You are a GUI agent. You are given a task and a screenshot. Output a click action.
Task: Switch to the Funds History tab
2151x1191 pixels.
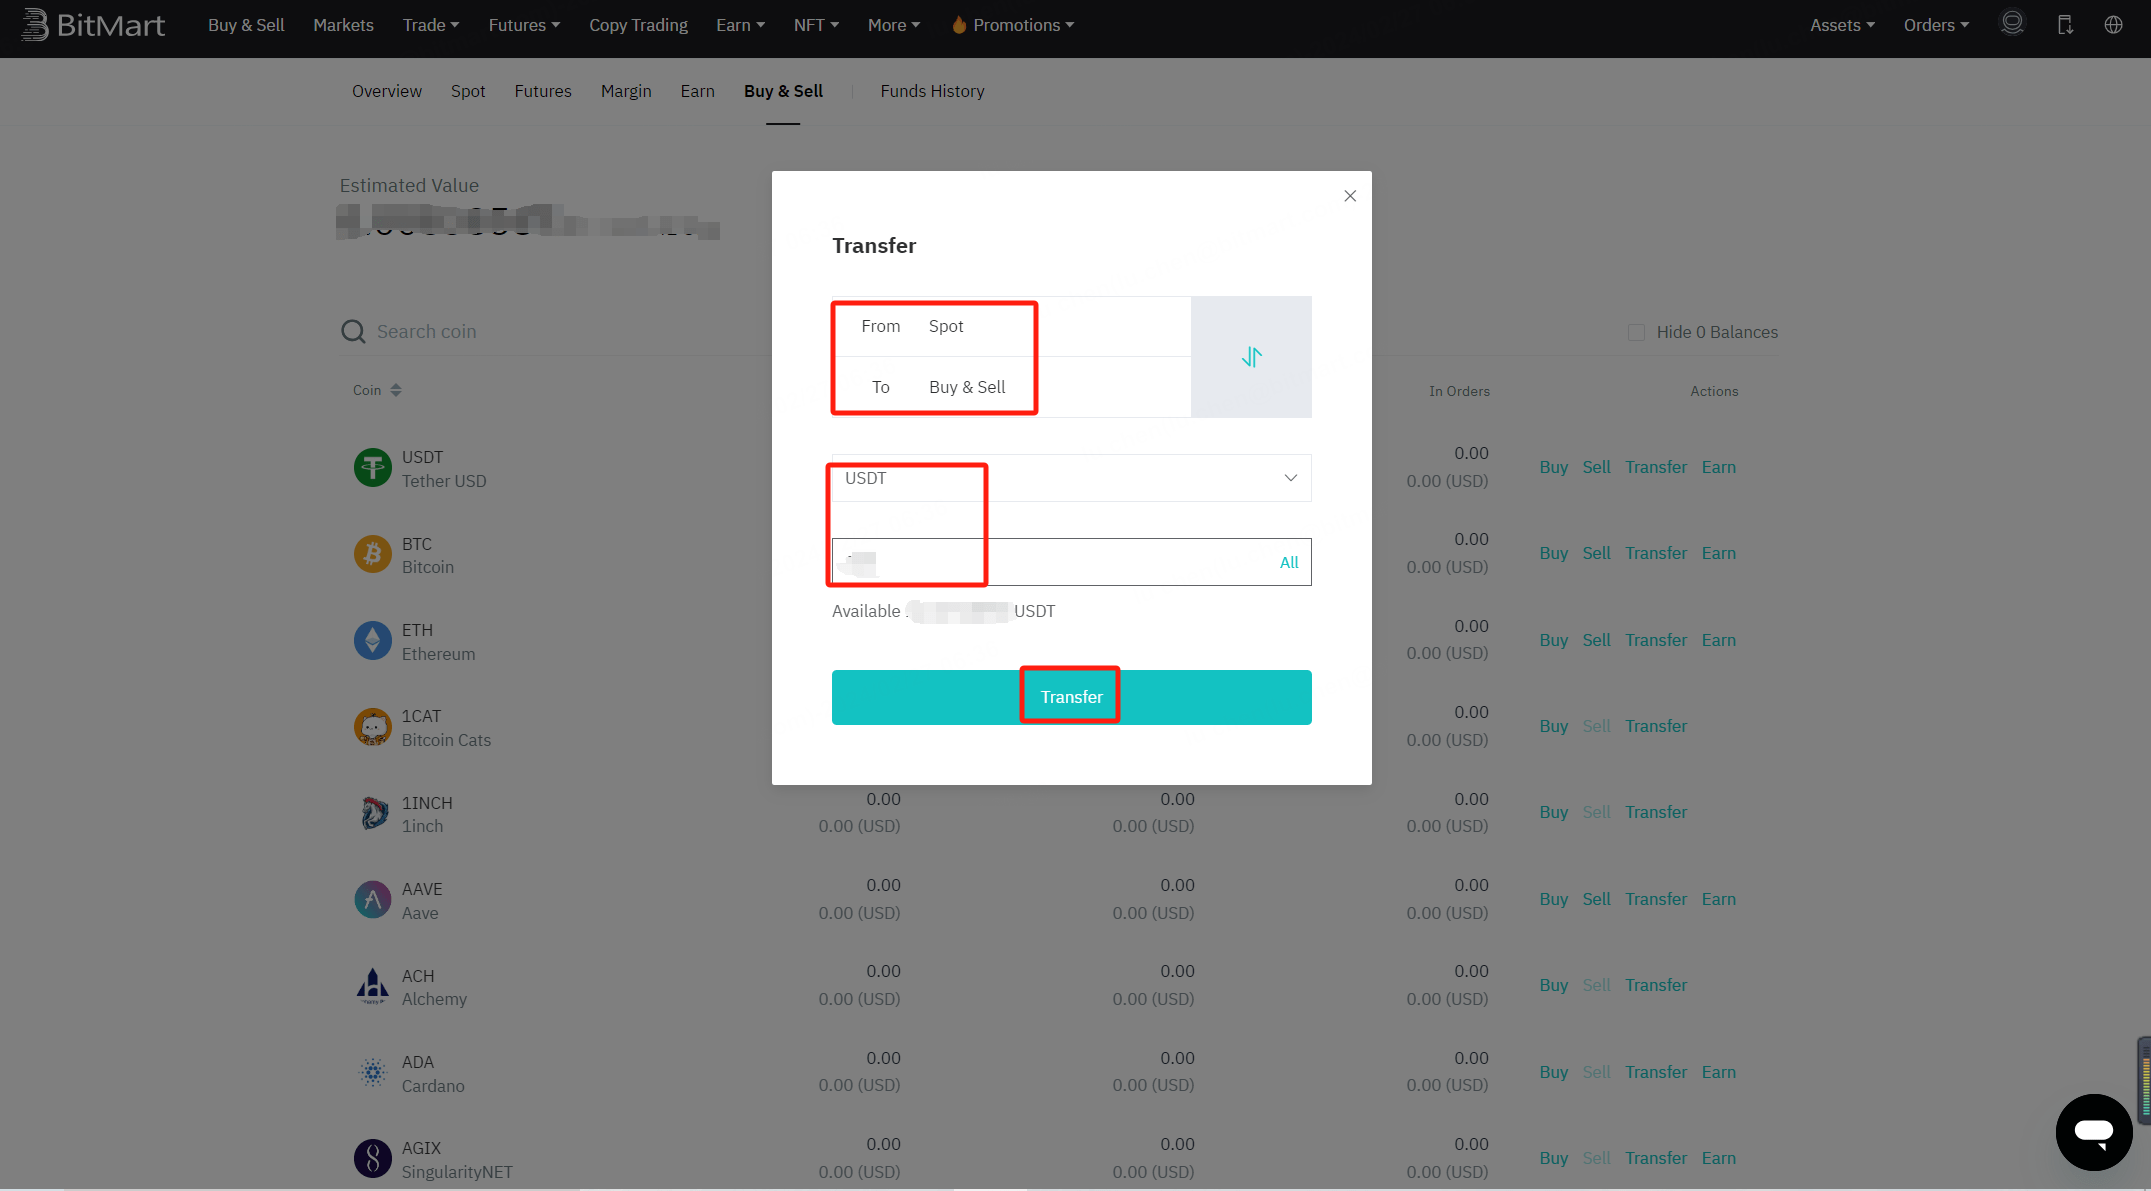(x=931, y=91)
